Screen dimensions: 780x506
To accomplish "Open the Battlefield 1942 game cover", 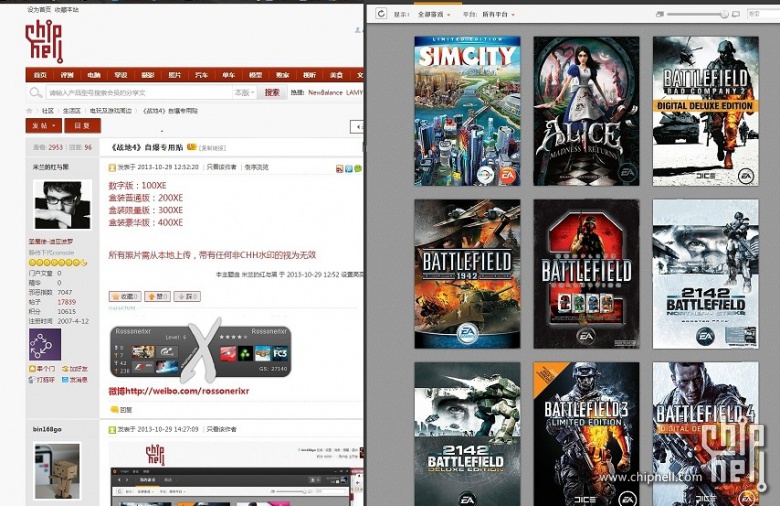I will click(x=467, y=274).
